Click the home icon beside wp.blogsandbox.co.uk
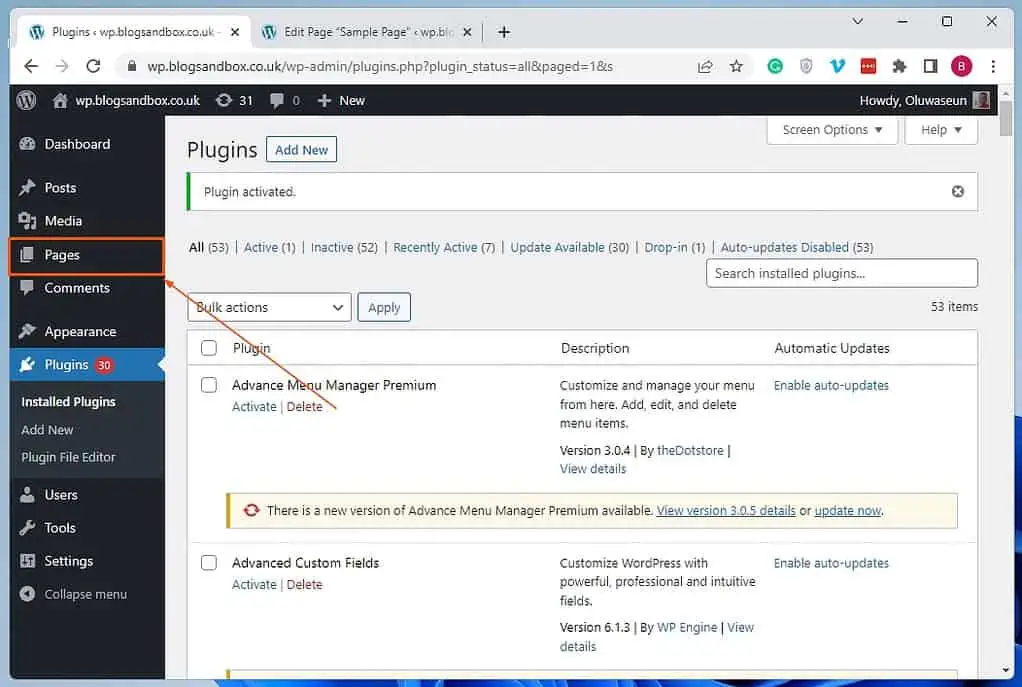 coord(60,100)
